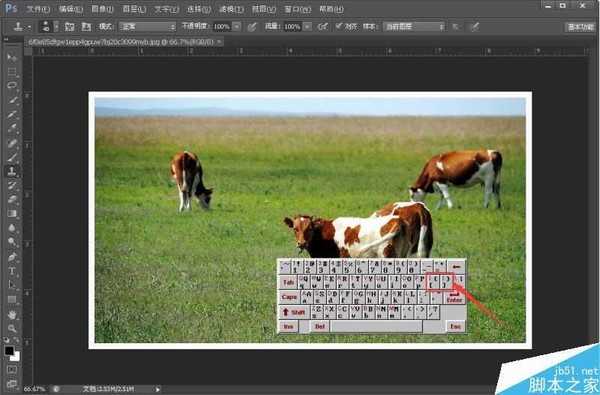Open the 模式 blending mode dropdown
Image resolution: width=600 pixels, height=395 pixels.
(147, 26)
